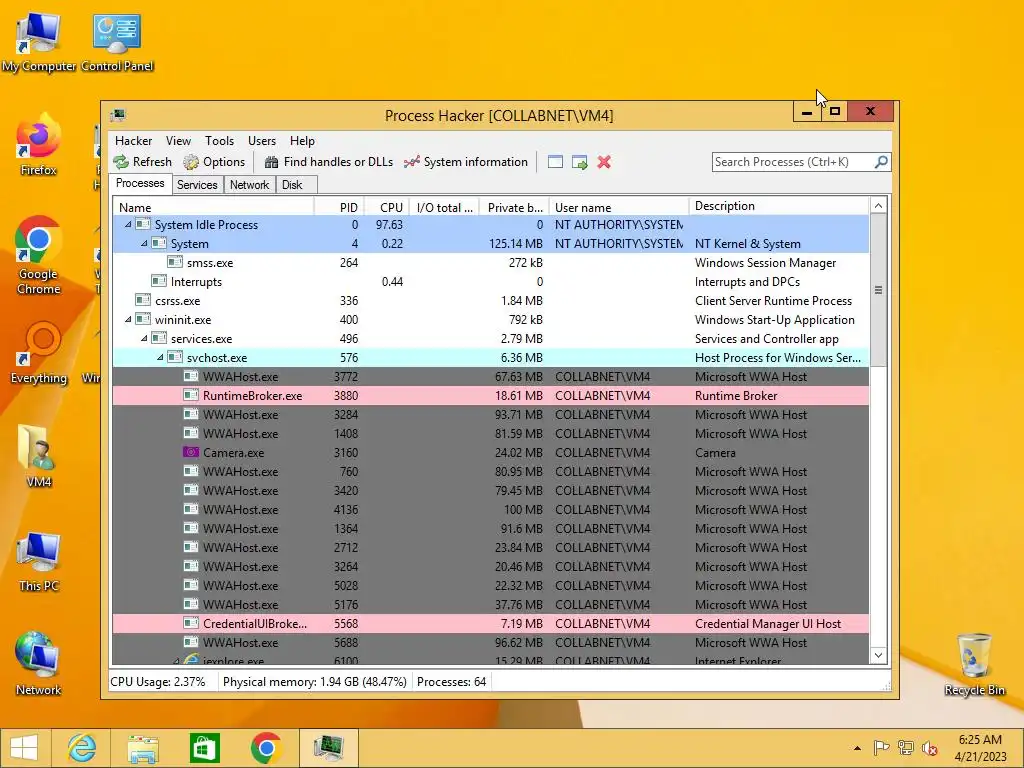The width and height of the screenshot is (1024, 768).
Task: Click 'Client Server Runtime Process' description
Action: [x=773, y=300]
